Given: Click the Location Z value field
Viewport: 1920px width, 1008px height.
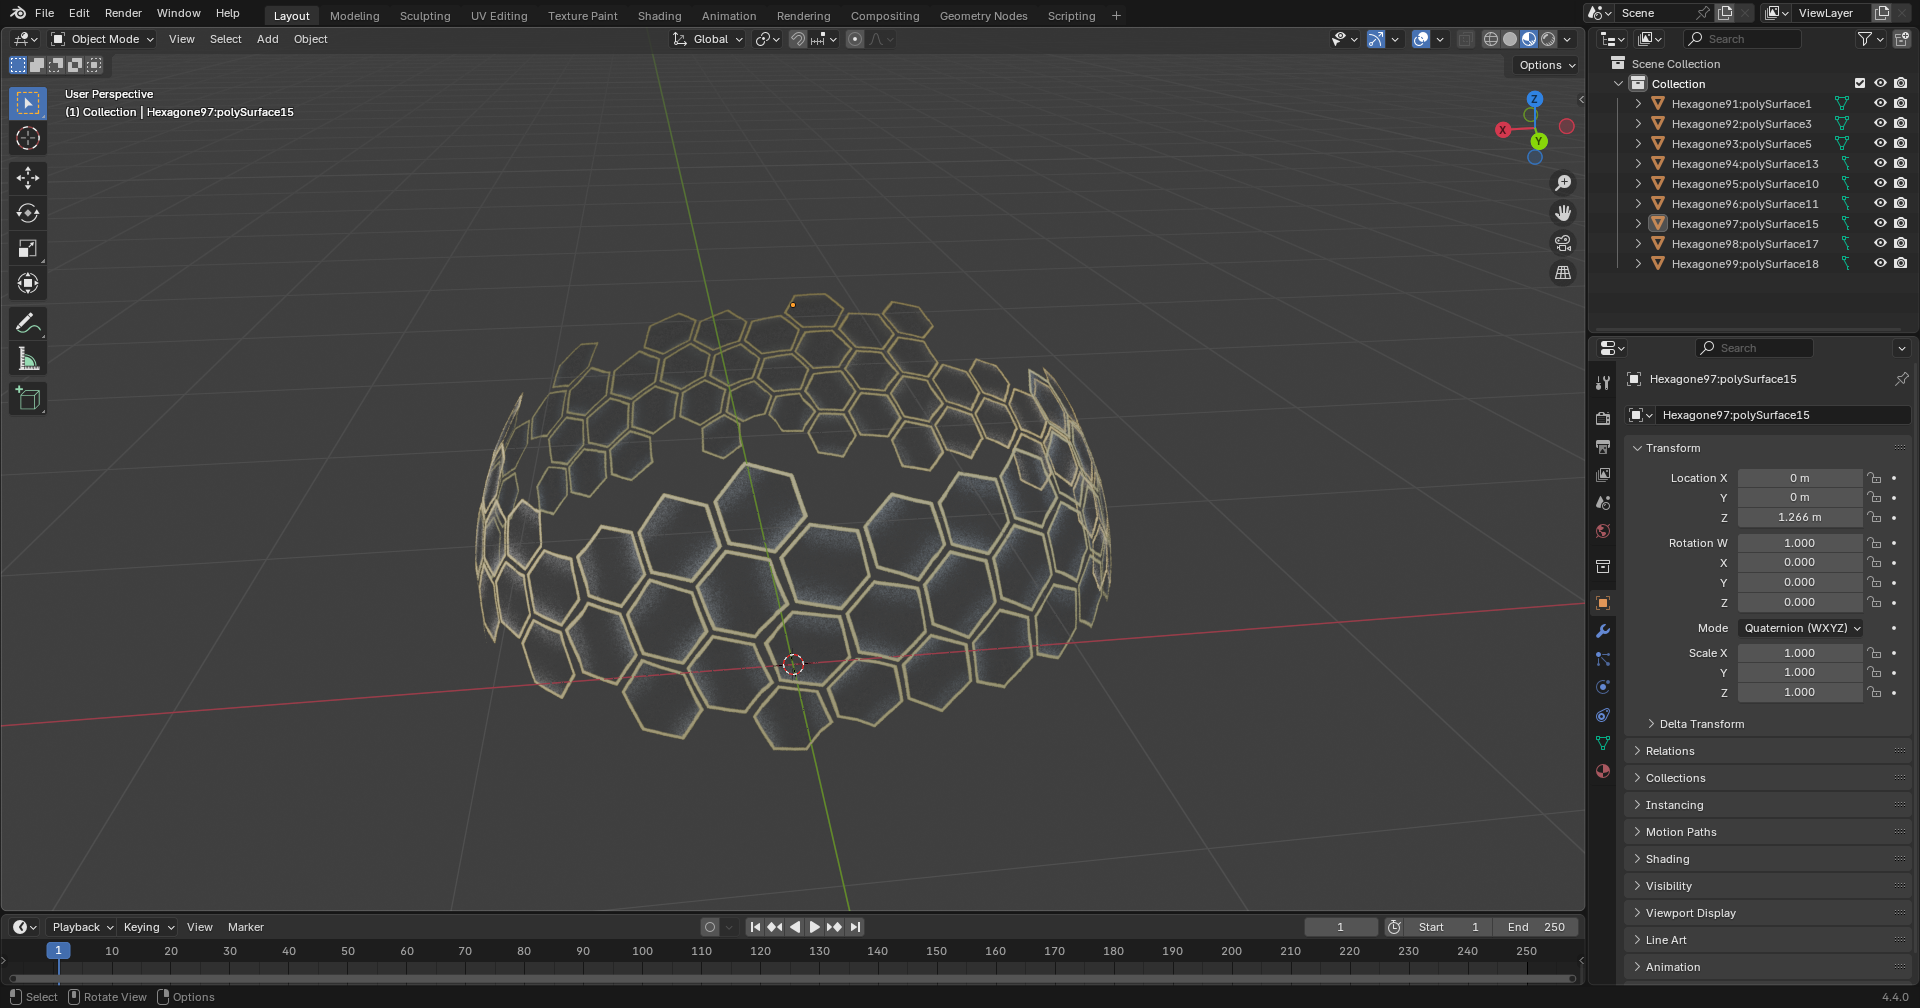Looking at the screenshot, I should point(1799,517).
